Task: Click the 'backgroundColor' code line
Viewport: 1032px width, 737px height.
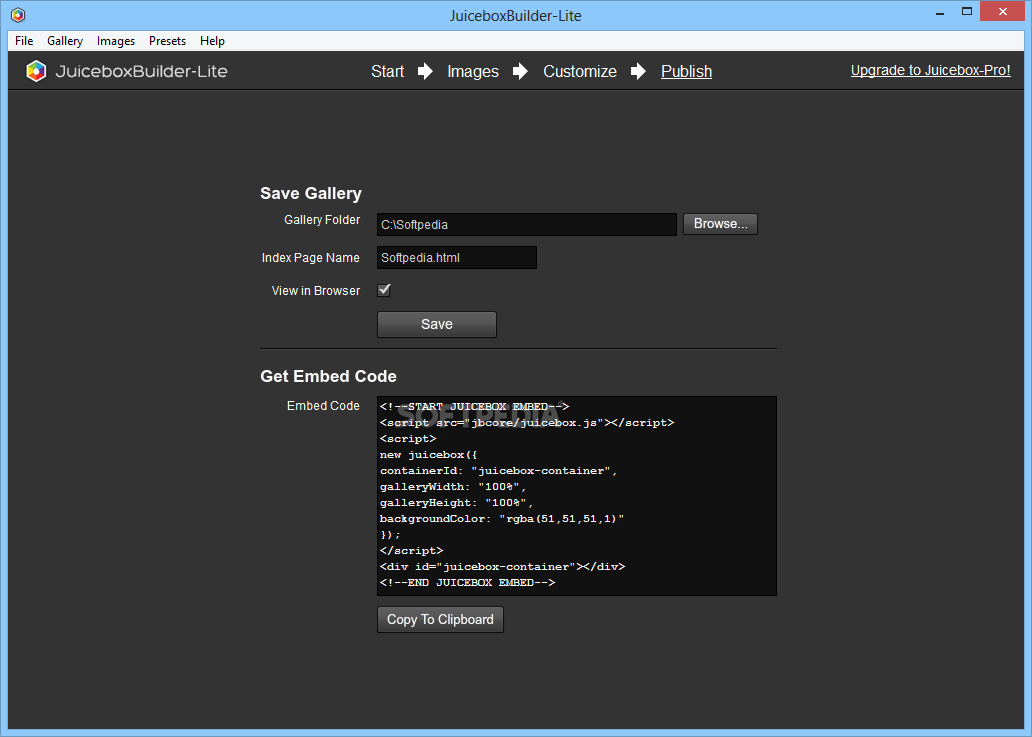Action: [502, 519]
